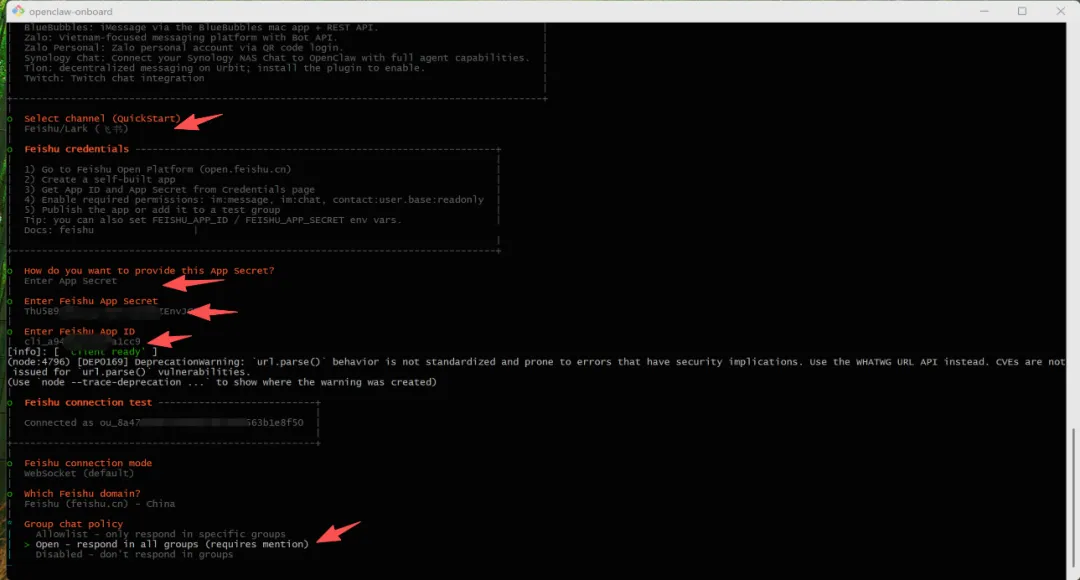Click '3) Get App ID and App Secret' line

169,189
